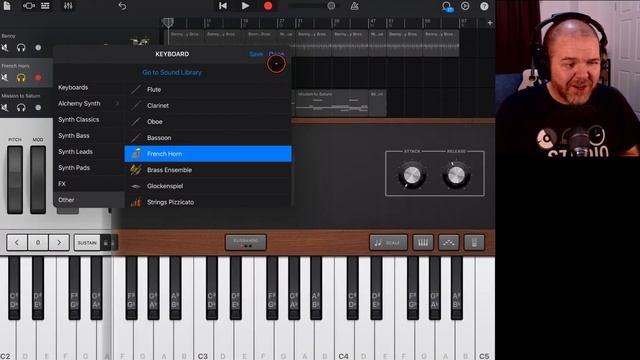This screenshot has height=360, width=640.
Task: Open keyboard controls settings icon
Action: coord(474,242)
